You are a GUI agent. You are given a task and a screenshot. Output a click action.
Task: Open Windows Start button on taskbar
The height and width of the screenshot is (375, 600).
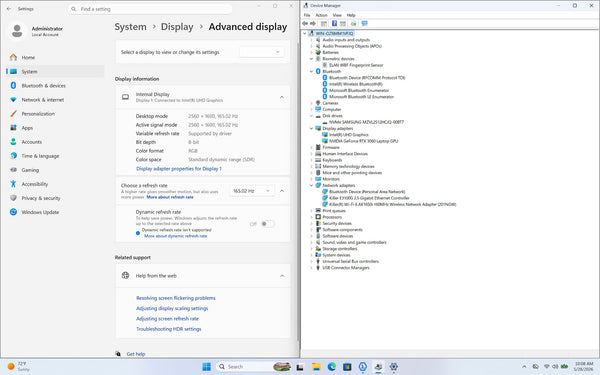(207, 367)
